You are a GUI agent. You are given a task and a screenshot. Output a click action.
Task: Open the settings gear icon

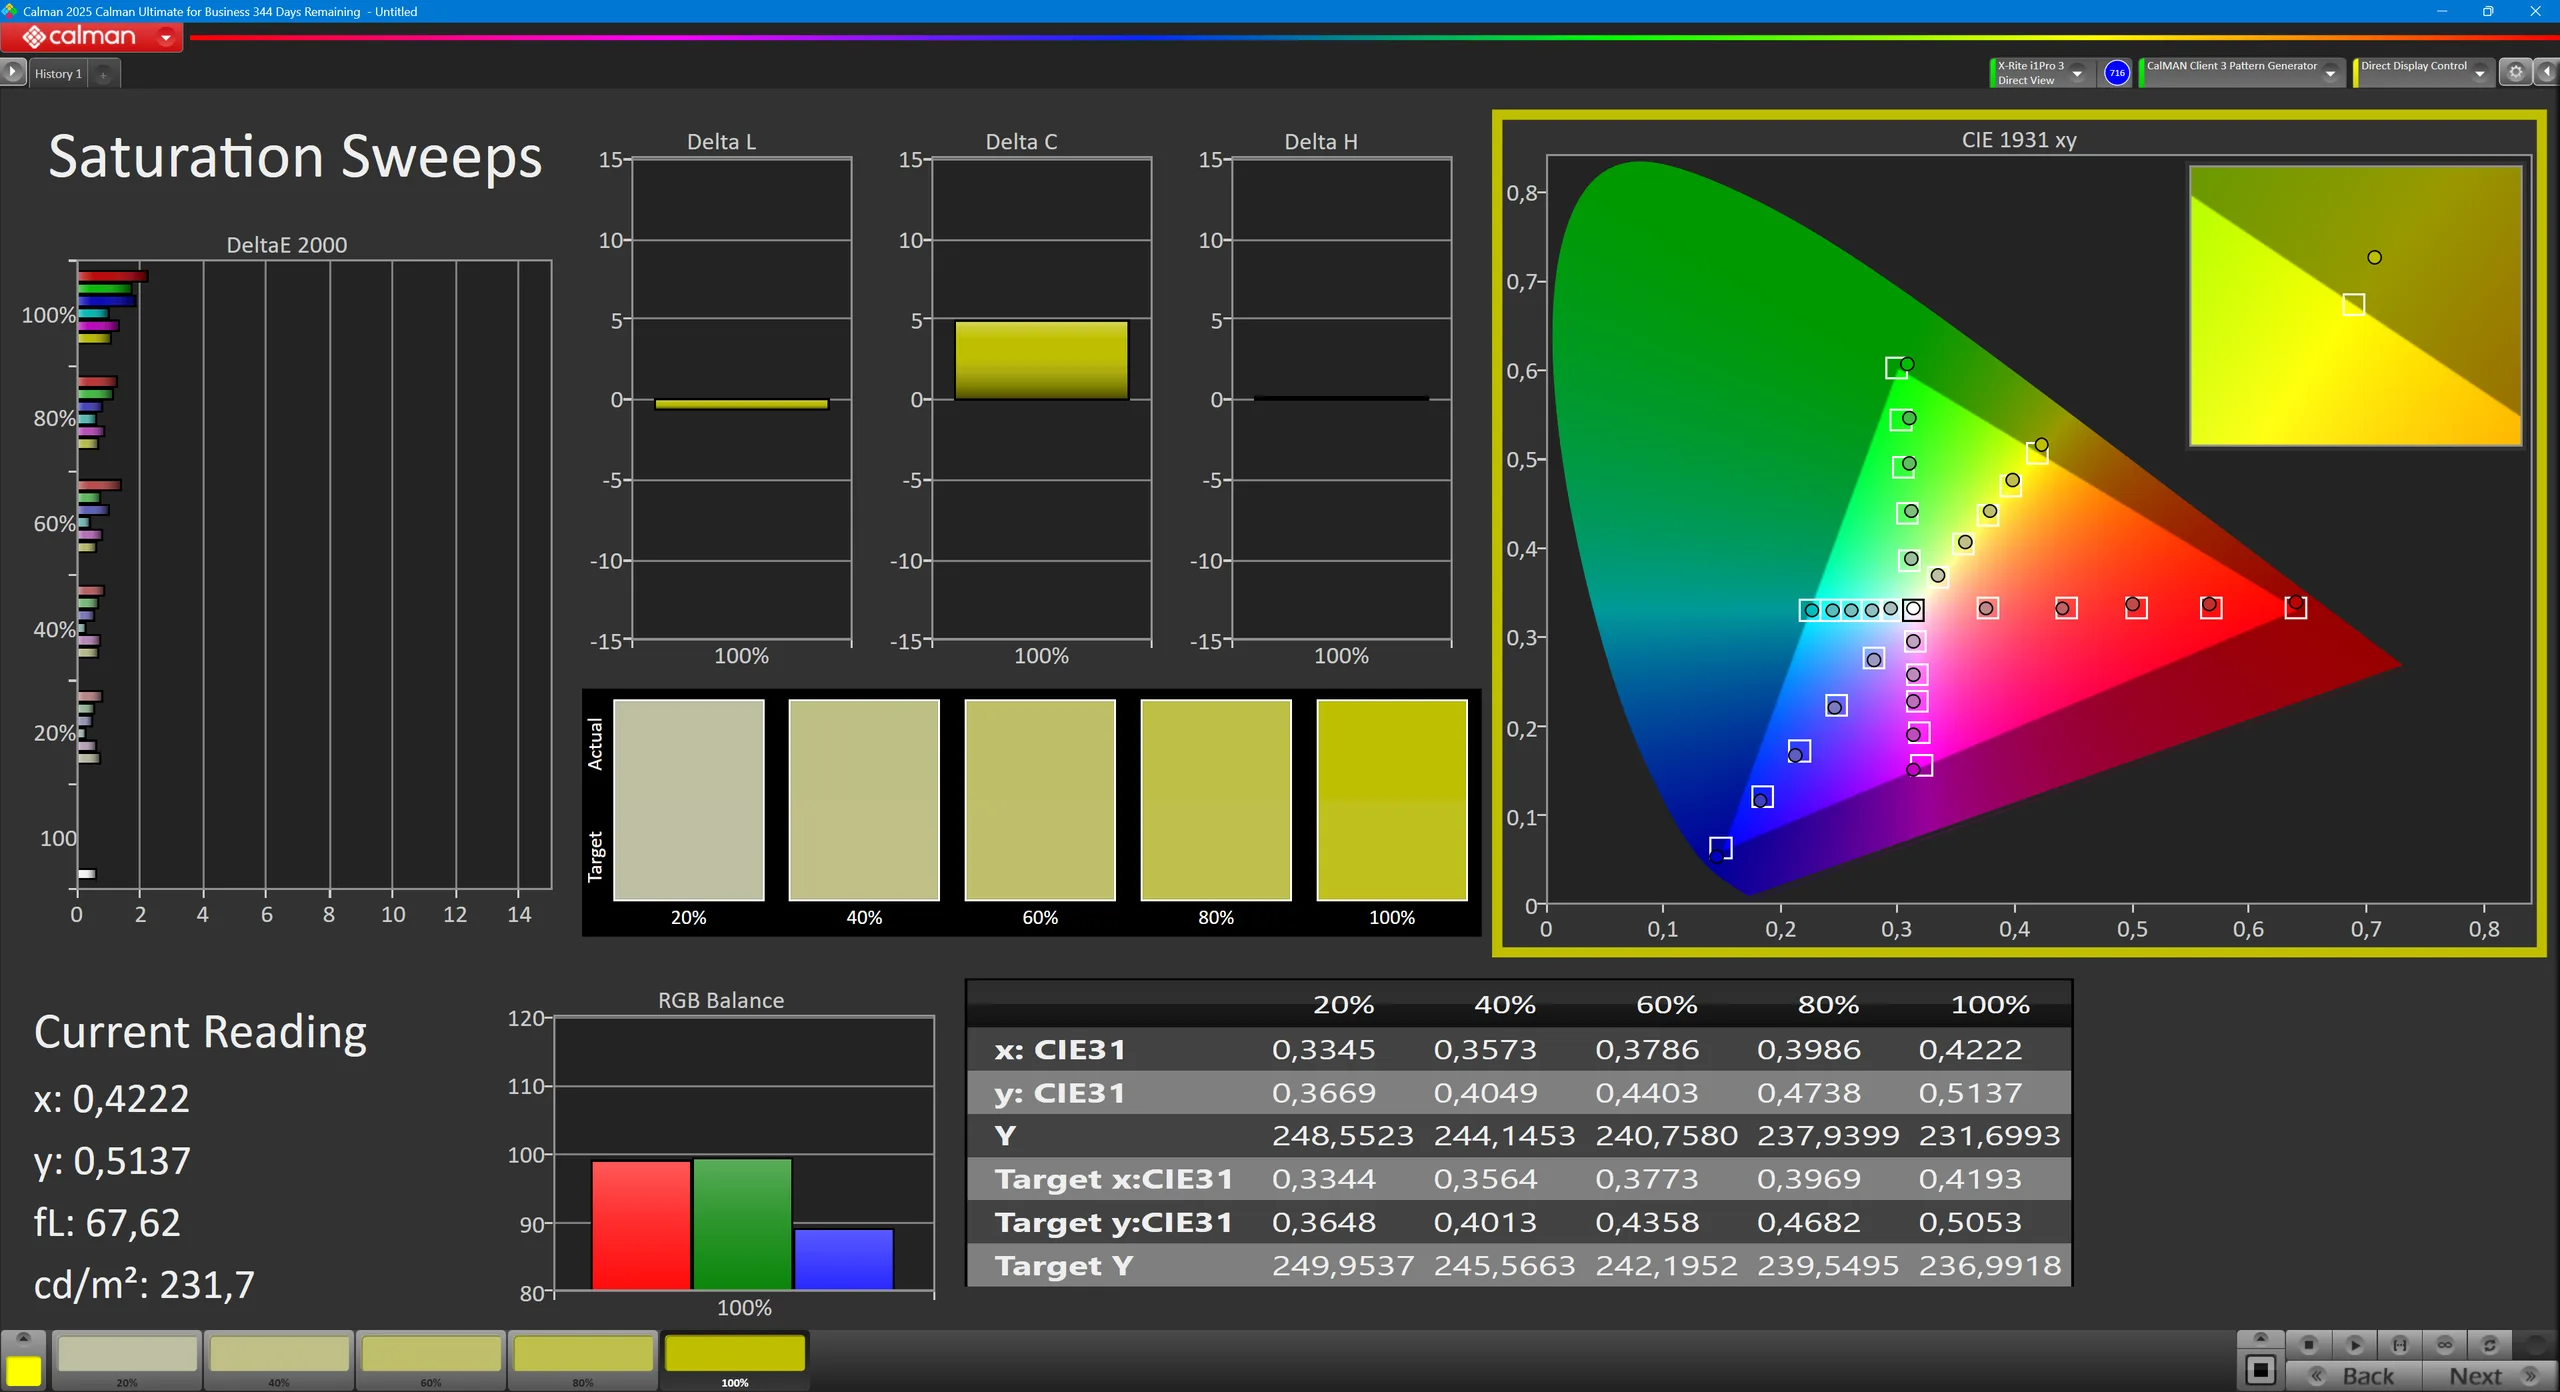pos(2516,73)
